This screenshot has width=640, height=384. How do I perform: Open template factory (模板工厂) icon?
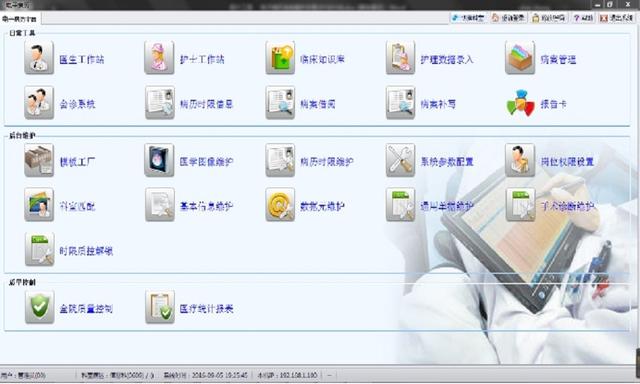coord(39,160)
